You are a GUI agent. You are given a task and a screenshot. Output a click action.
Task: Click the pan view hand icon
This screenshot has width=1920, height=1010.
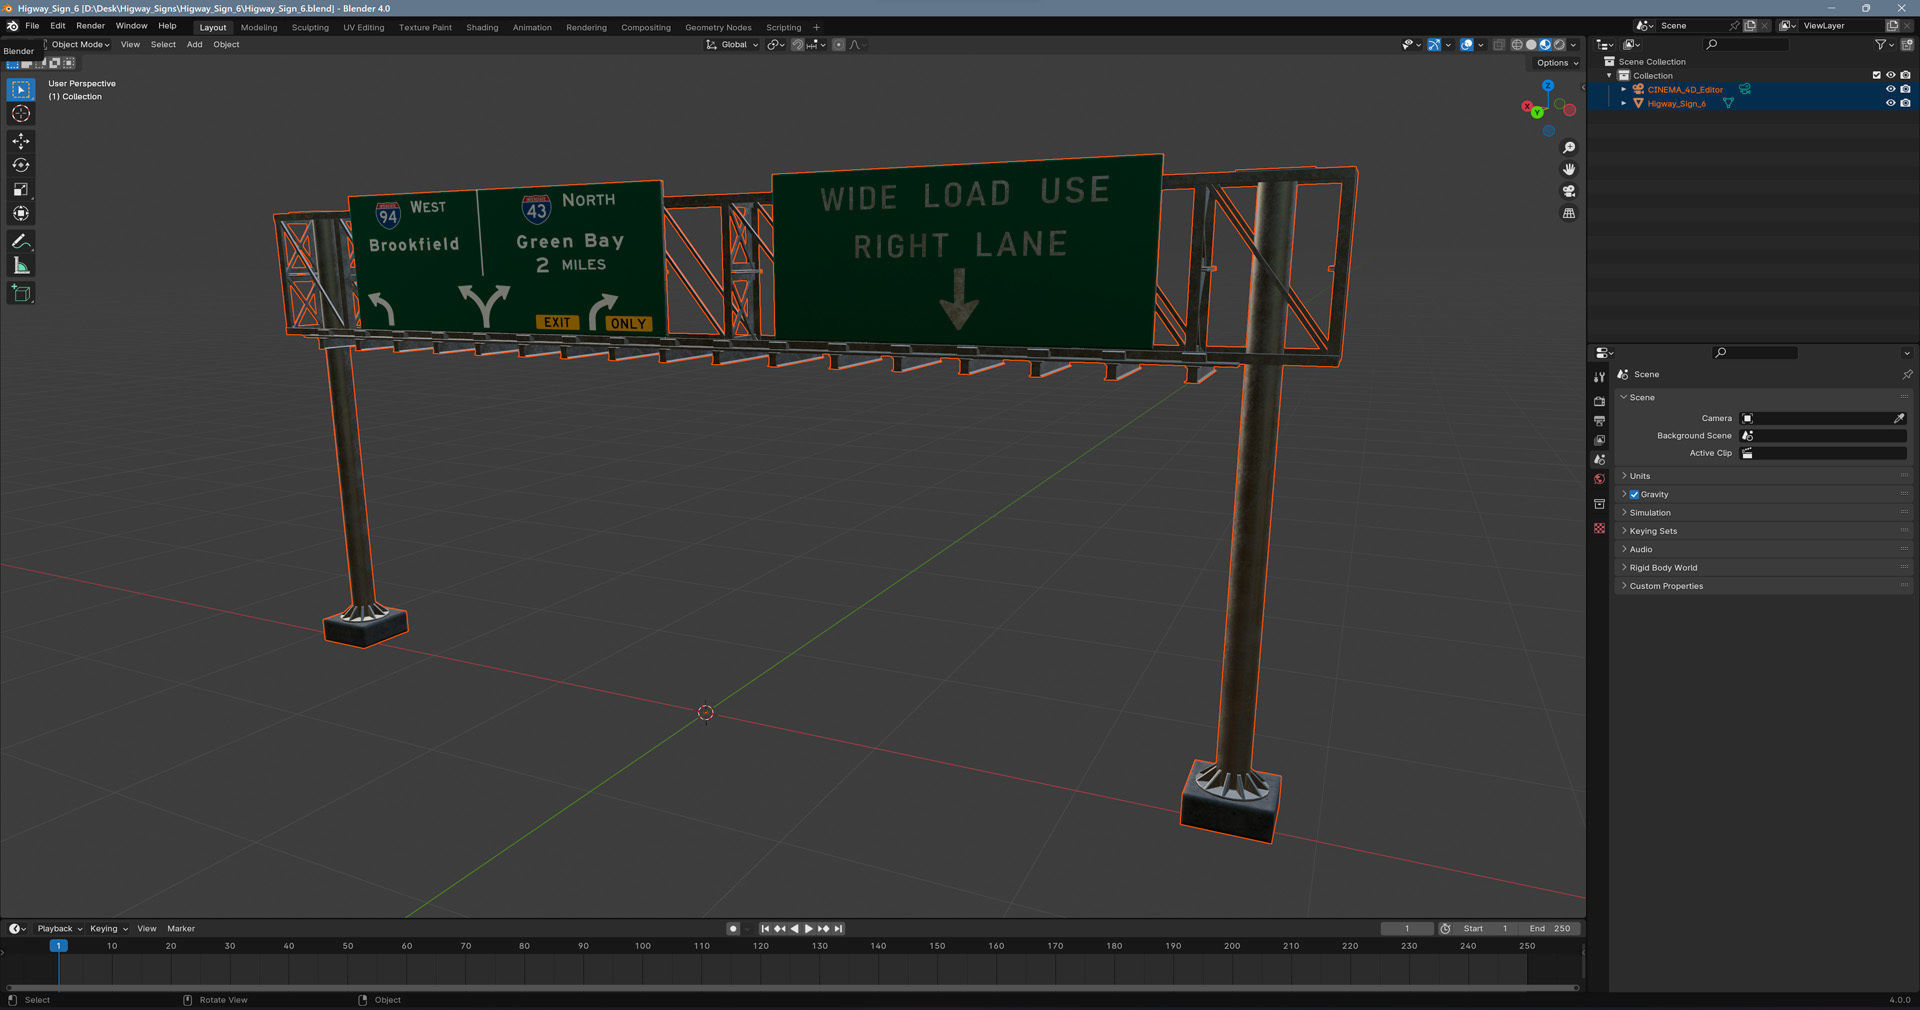pyautogui.click(x=1569, y=170)
